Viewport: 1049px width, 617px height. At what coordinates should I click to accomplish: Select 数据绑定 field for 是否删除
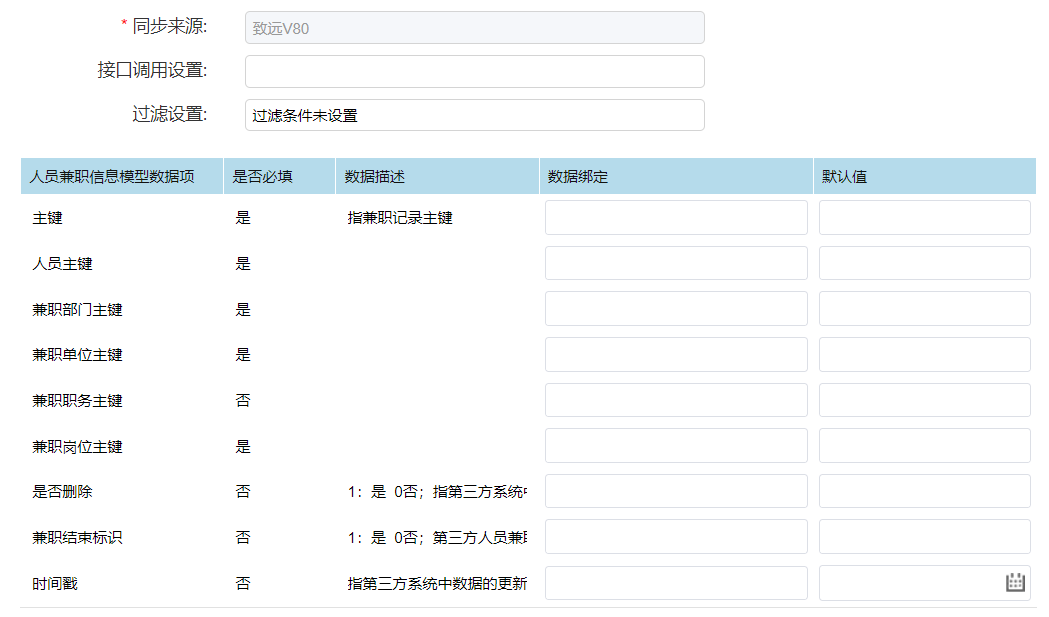pos(676,491)
